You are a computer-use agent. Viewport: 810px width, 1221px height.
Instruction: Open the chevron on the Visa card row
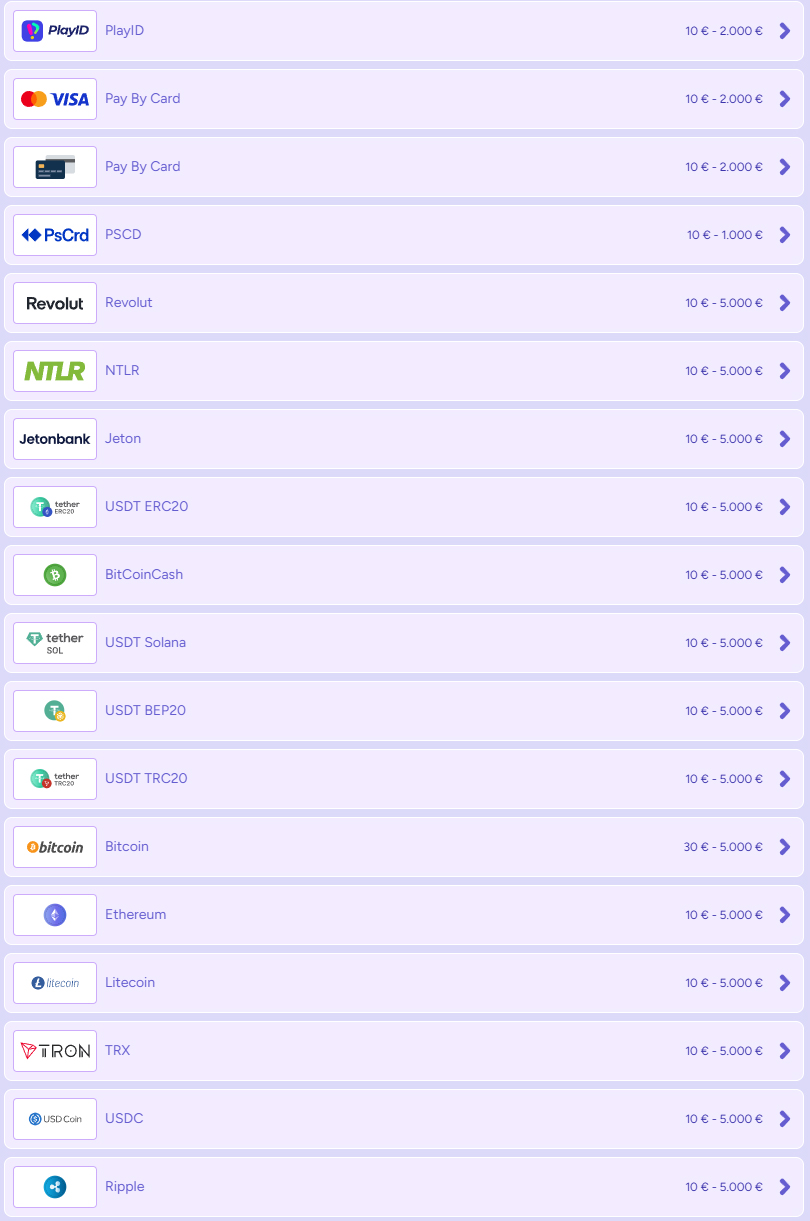click(785, 99)
